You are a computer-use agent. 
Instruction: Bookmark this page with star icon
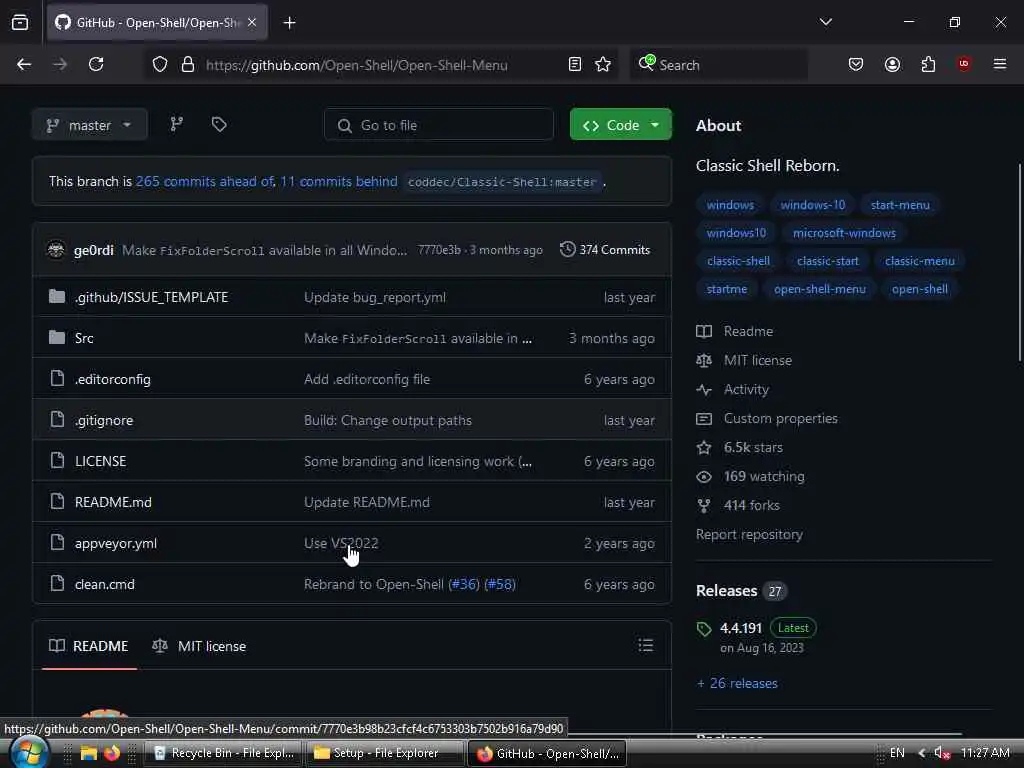coord(603,64)
